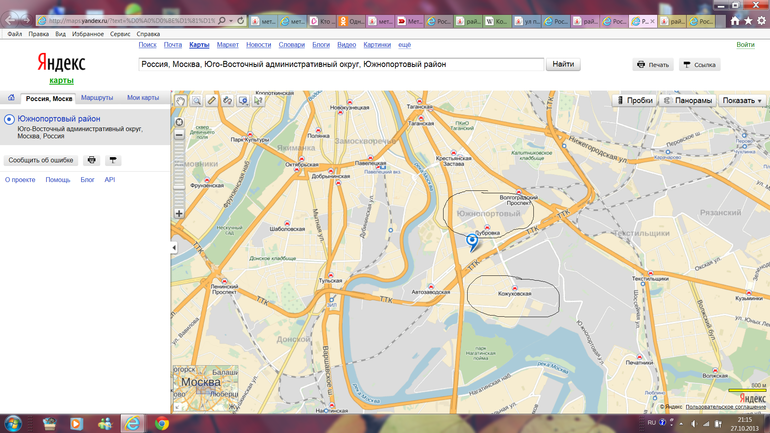Screen dimensions: 770x433
Task: Toggle the Пробки traffic layer
Action: (x=634, y=100)
